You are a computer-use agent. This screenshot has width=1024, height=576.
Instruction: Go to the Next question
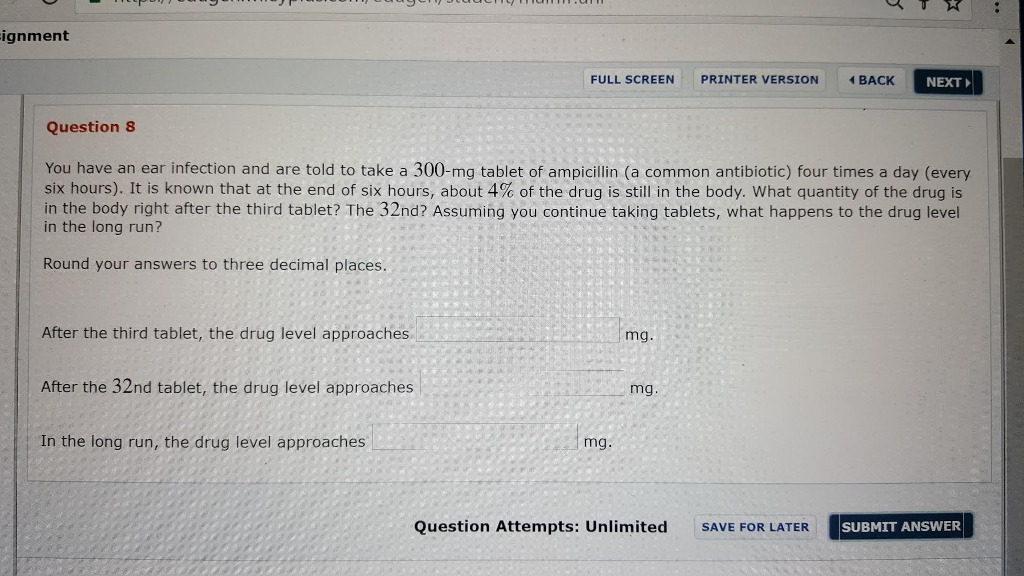(x=948, y=82)
